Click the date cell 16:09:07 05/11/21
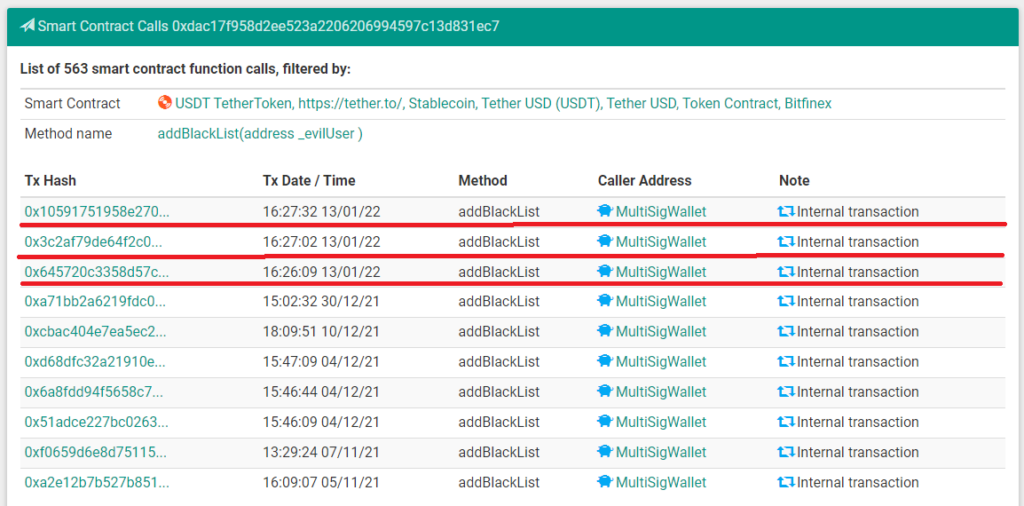 321,482
